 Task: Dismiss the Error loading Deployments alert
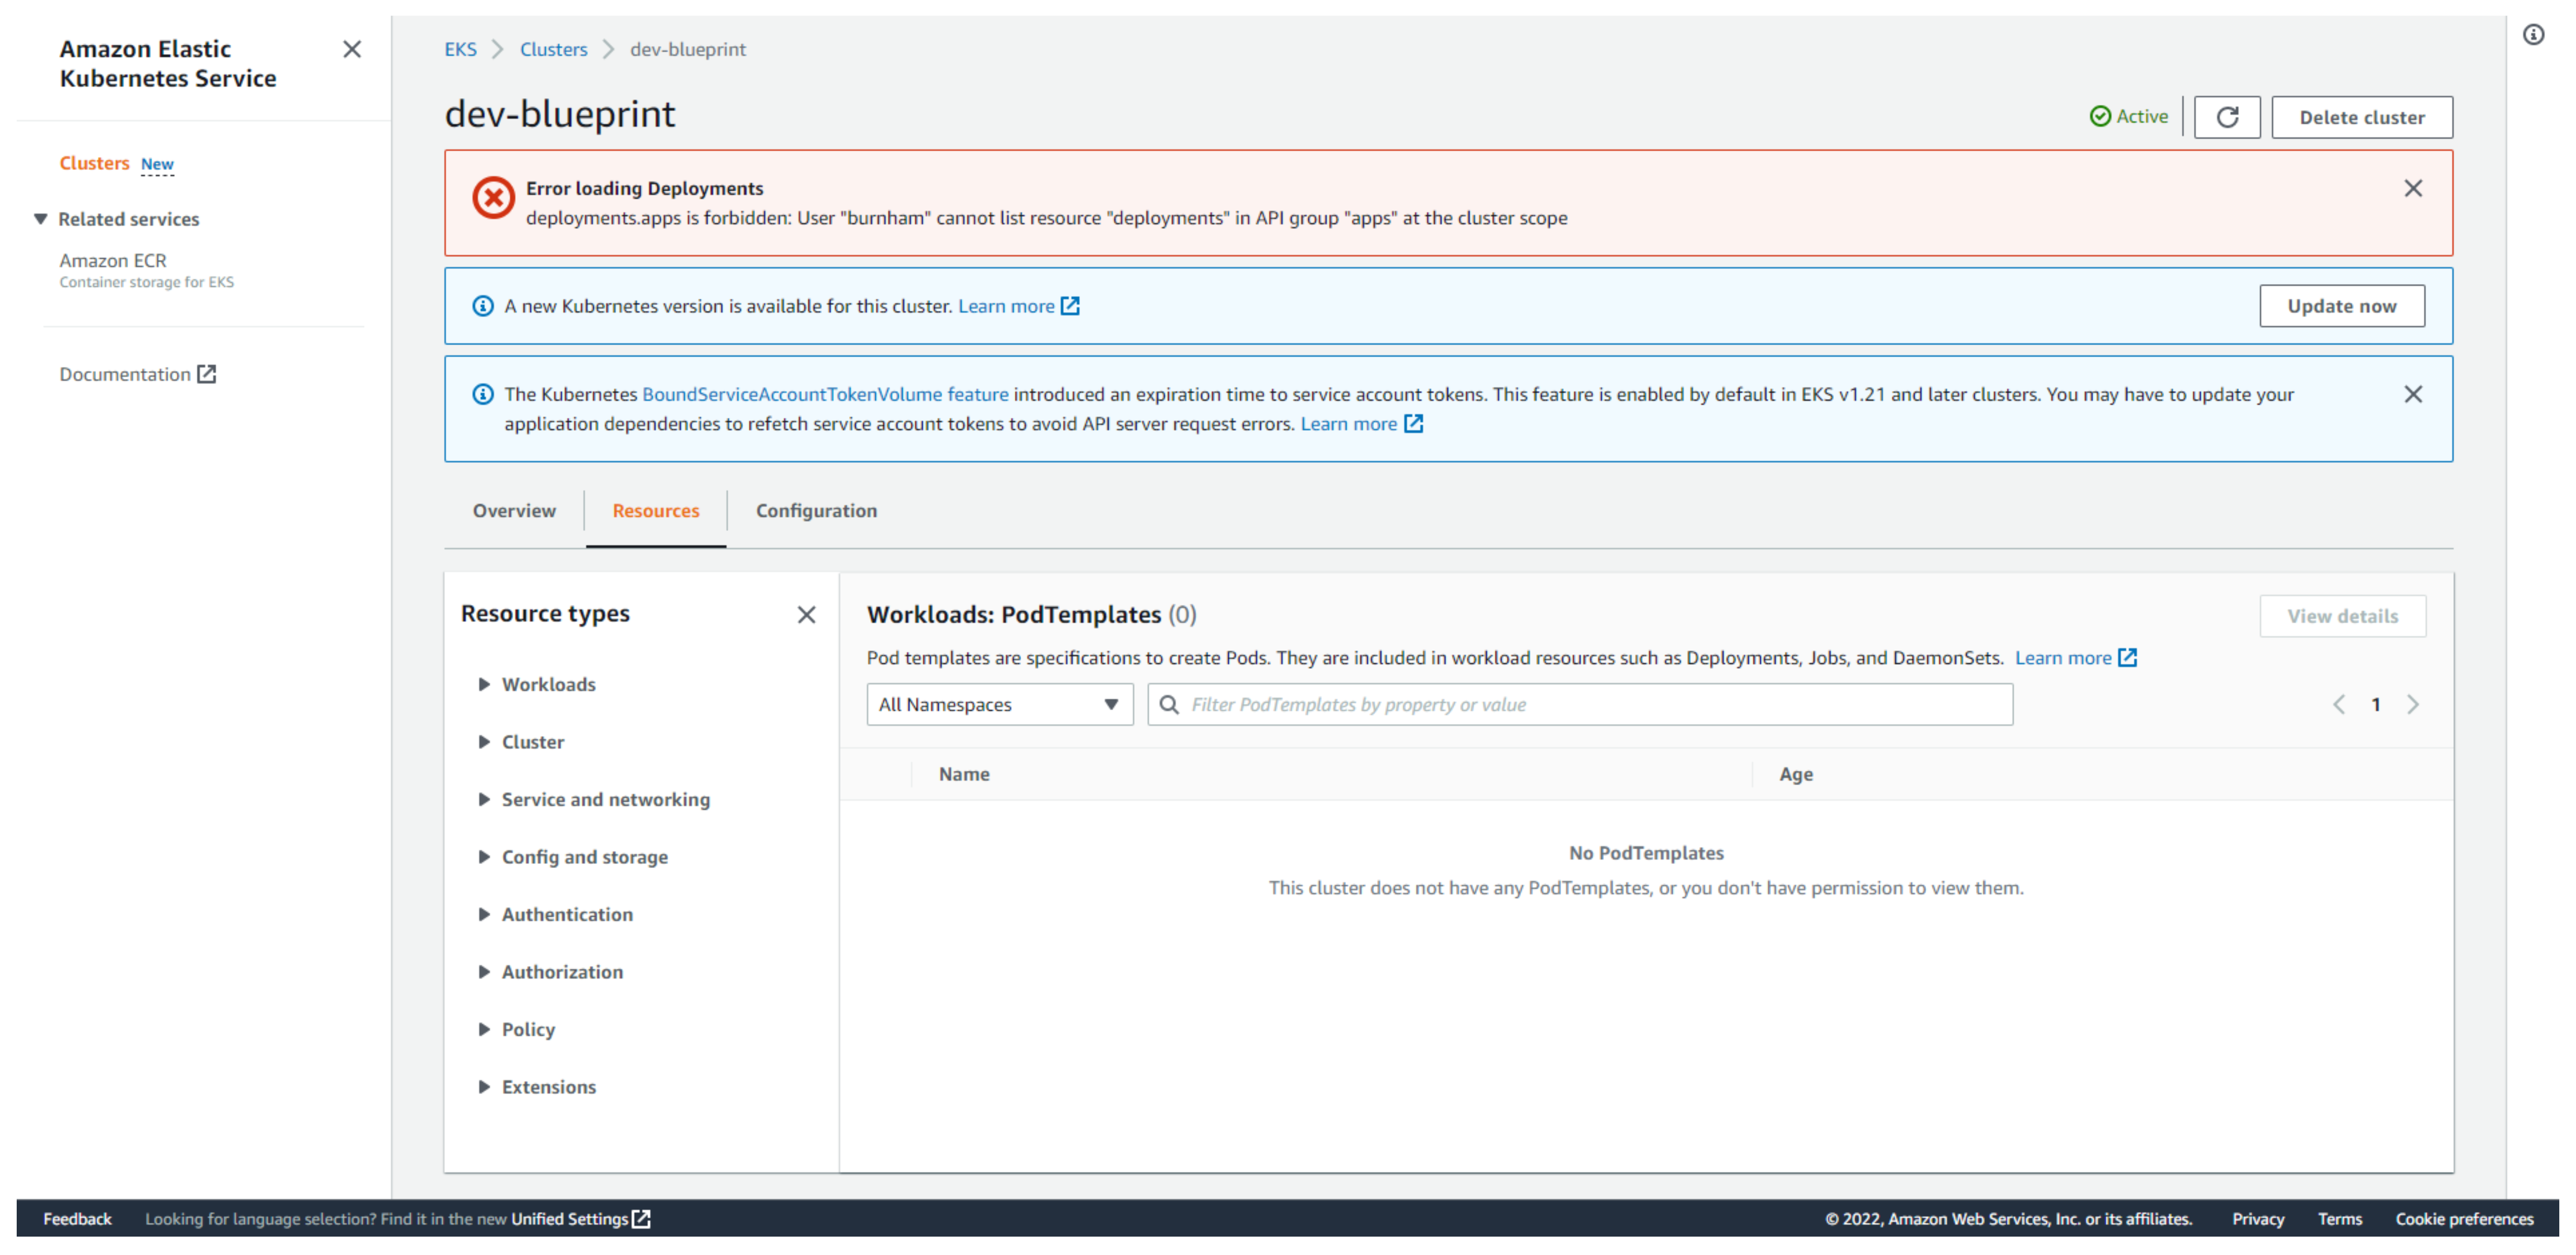click(2414, 188)
